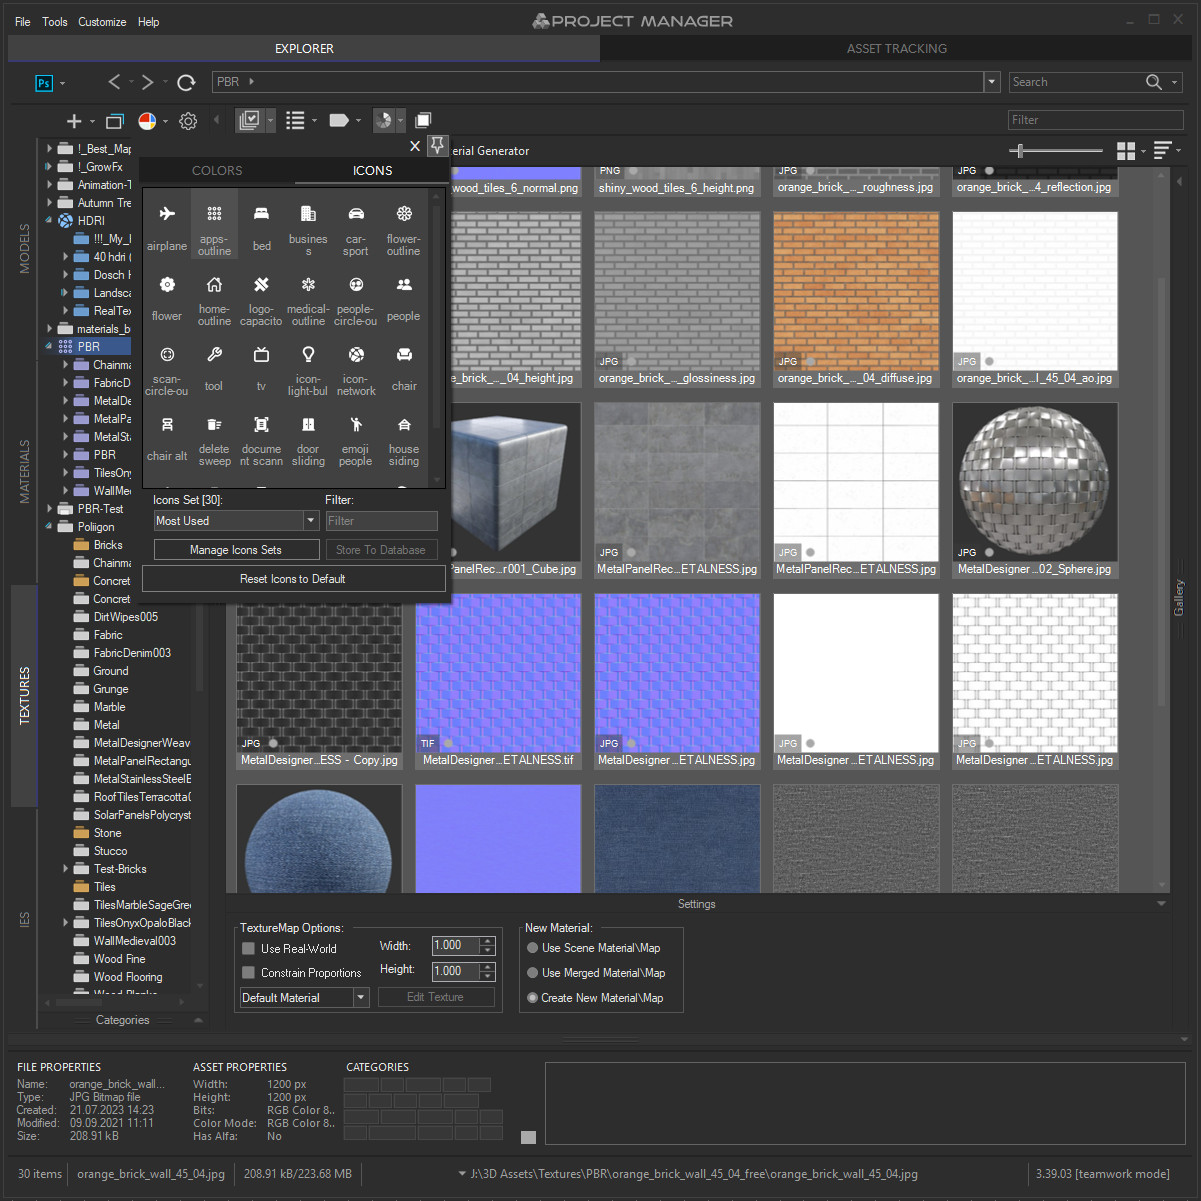Open the Most Used icons set dropdown
Image resolution: width=1201 pixels, height=1201 pixels.
click(236, 520)
